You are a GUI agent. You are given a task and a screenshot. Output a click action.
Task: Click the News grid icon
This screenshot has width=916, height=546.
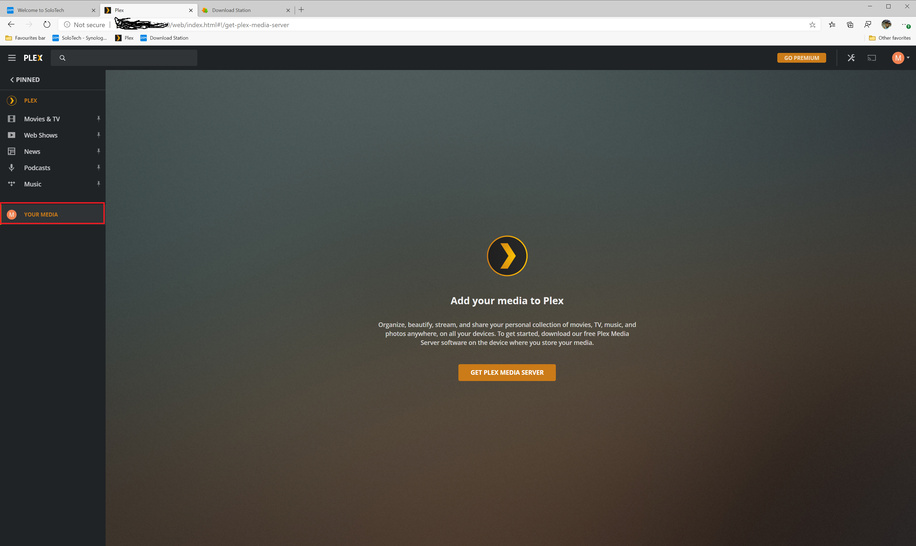click(x=11, y=151)
